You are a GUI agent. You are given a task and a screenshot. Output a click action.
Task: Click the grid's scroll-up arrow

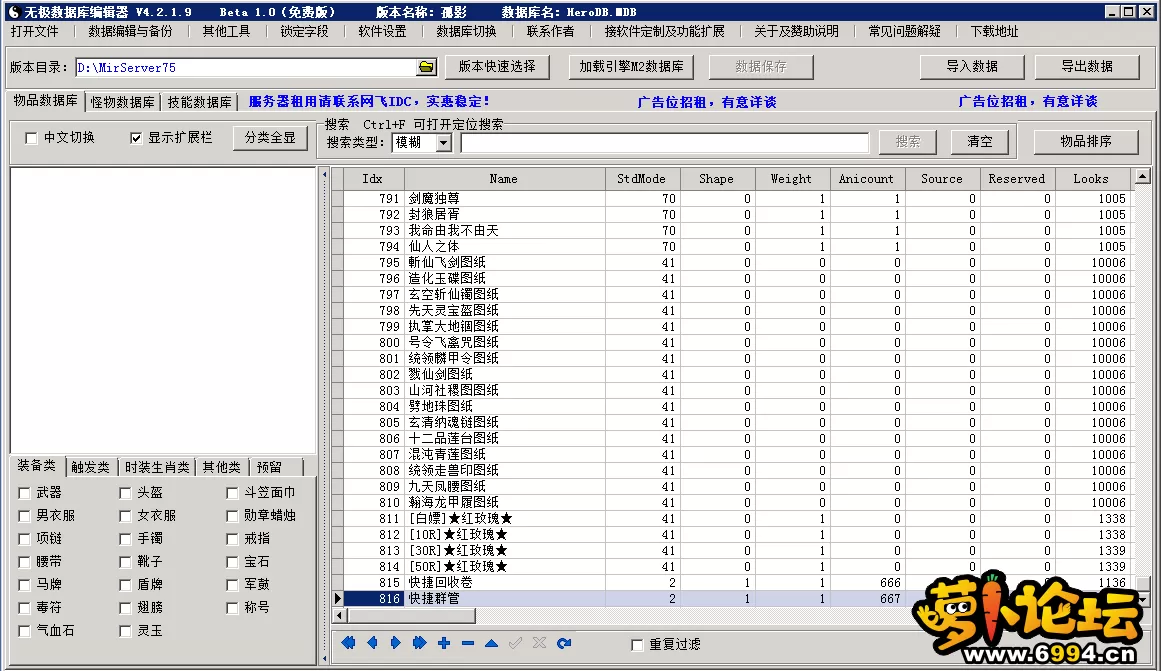[x=1142, y=176]
